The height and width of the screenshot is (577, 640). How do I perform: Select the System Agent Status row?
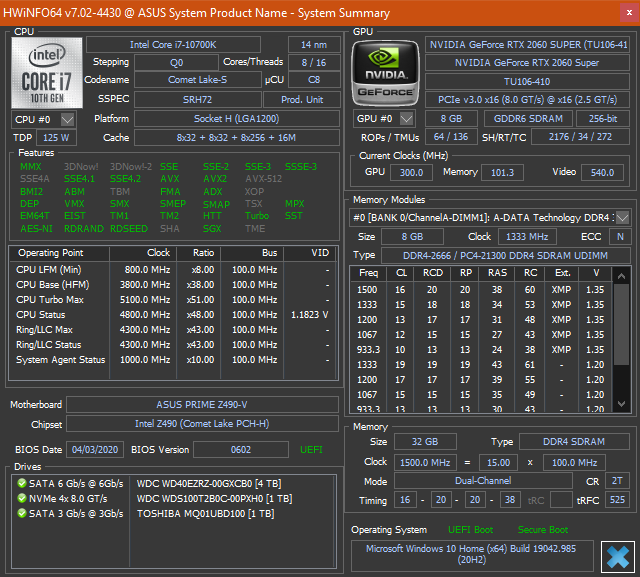tap(173, 360)
